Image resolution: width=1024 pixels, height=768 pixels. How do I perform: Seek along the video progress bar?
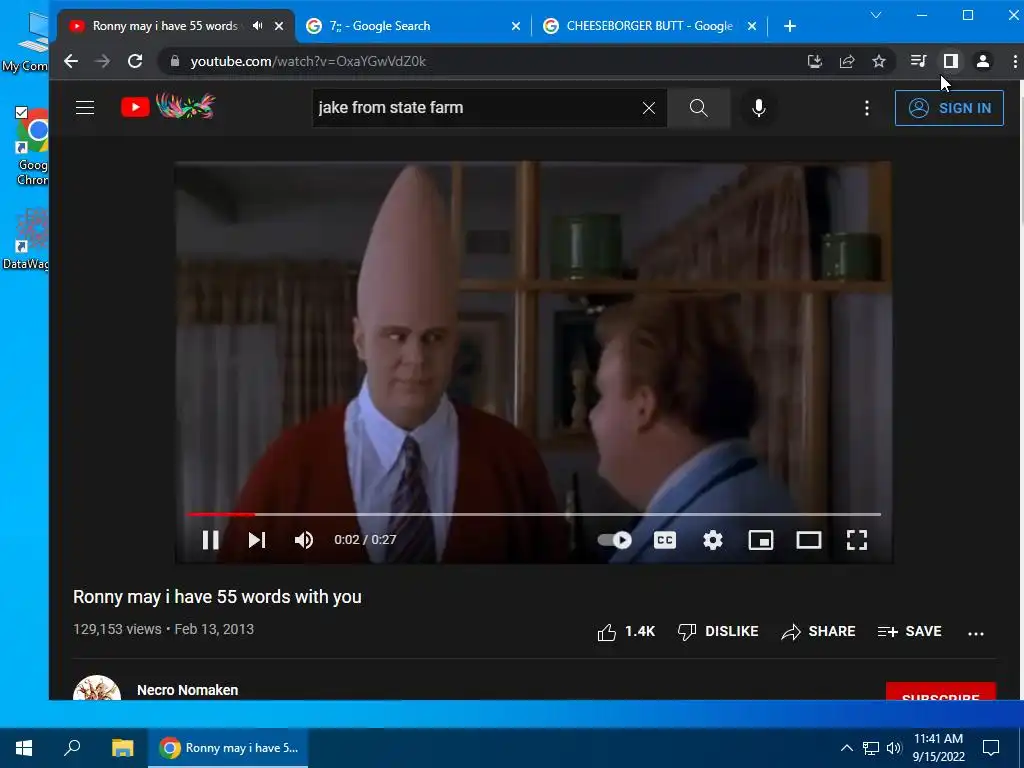[534, 515]
